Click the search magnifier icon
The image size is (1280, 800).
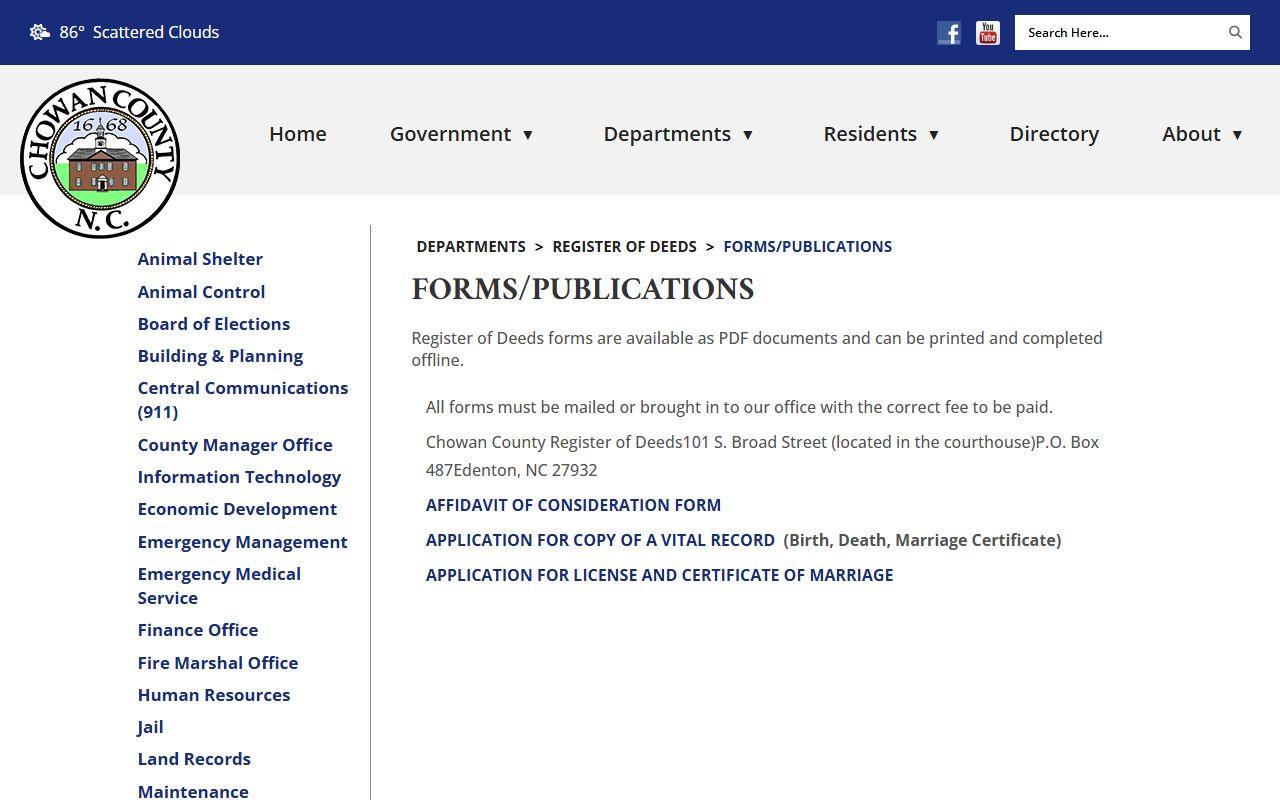[x=1235, y=32]
